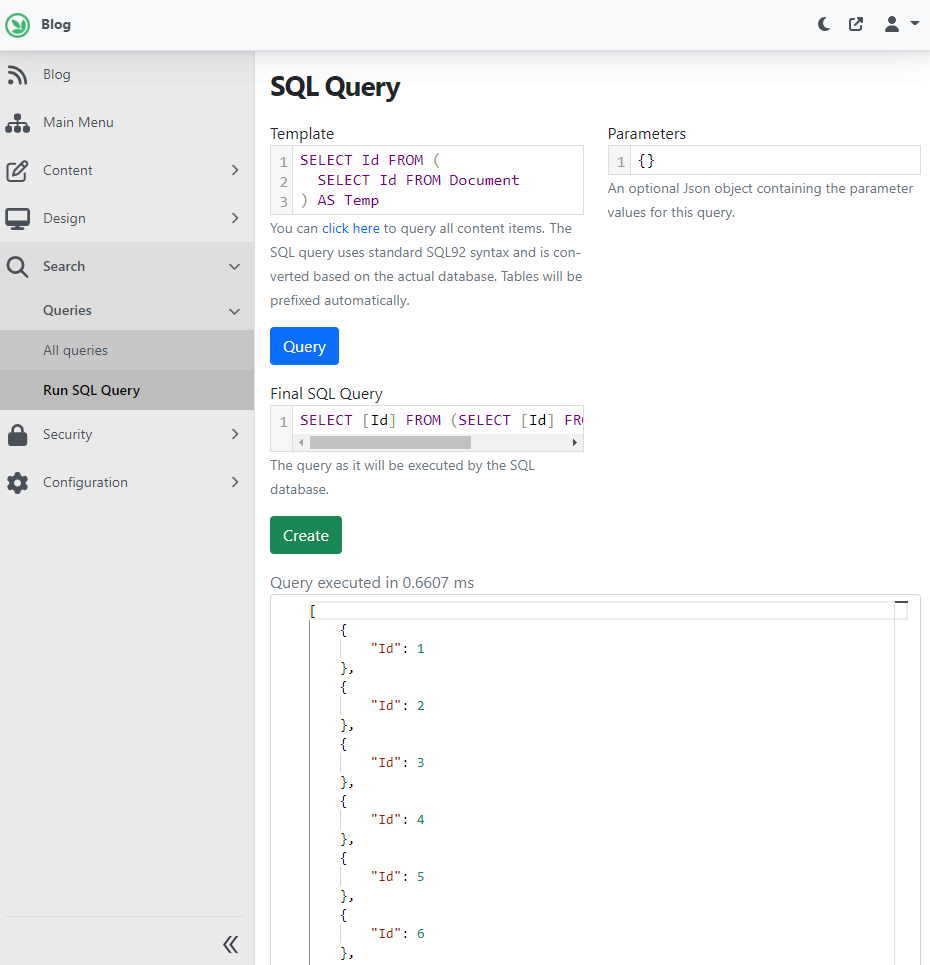Click the Final SQL Query horizontal scrollbar thumb
Screen dimensions: 930x965
(x=390, y=442)
